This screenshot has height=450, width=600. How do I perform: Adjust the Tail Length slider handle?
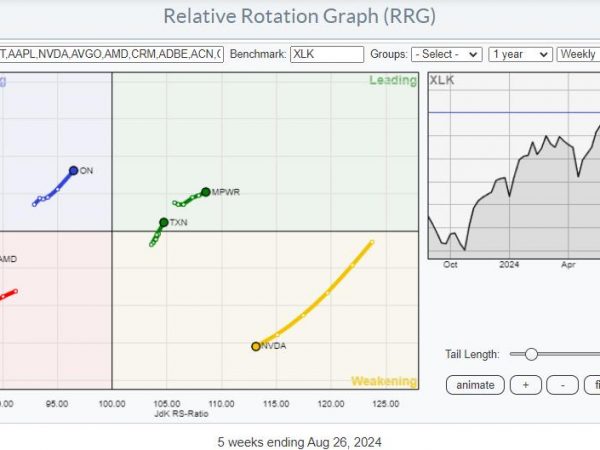tap(531, 354)
